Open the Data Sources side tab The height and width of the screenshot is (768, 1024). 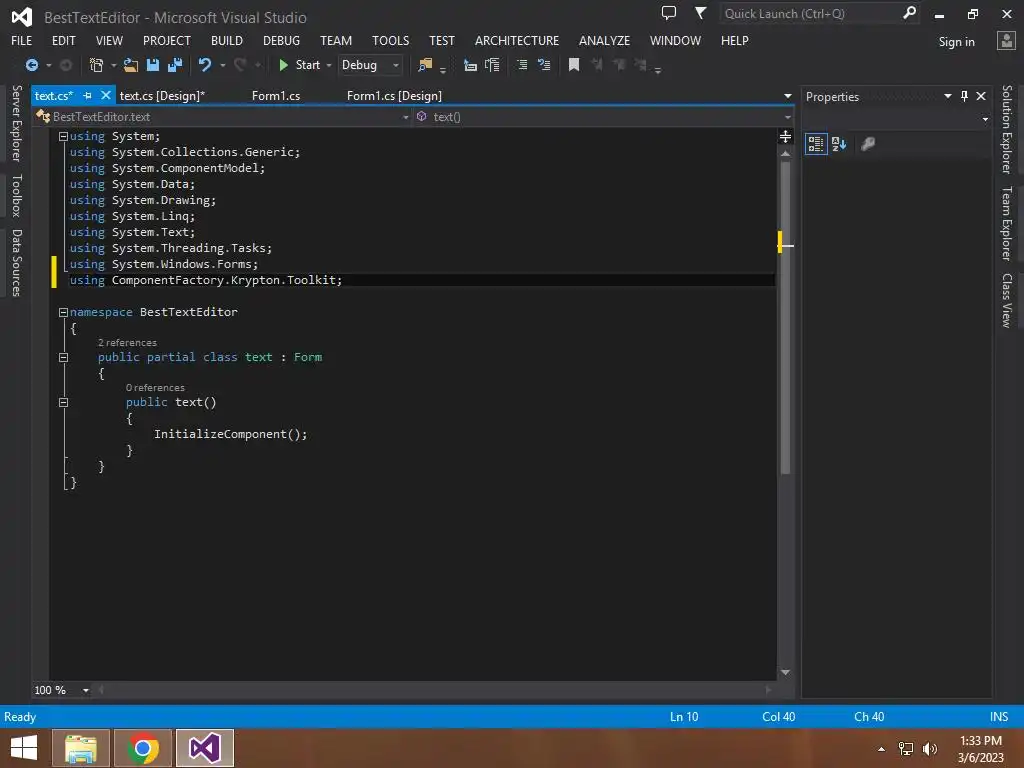click(16, 263)
